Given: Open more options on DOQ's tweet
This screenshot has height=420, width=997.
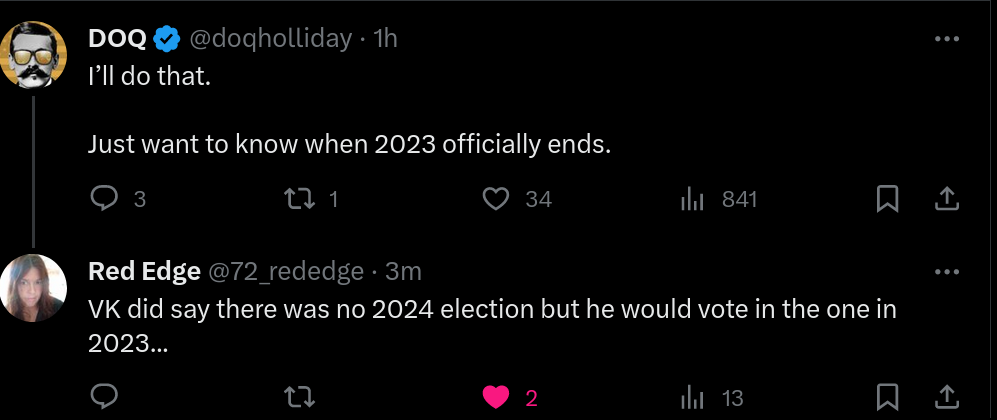Looking at the screenshot, I should [946, 39].
